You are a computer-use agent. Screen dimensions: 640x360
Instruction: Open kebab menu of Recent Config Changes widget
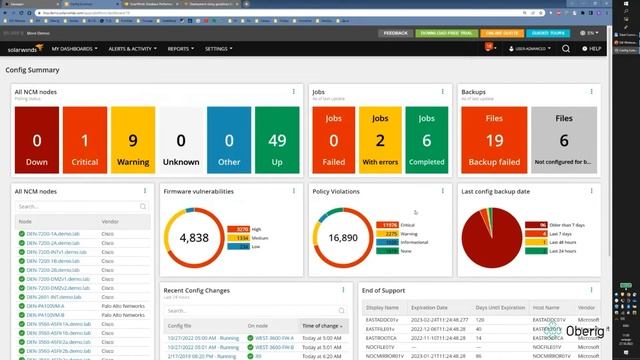343,290
